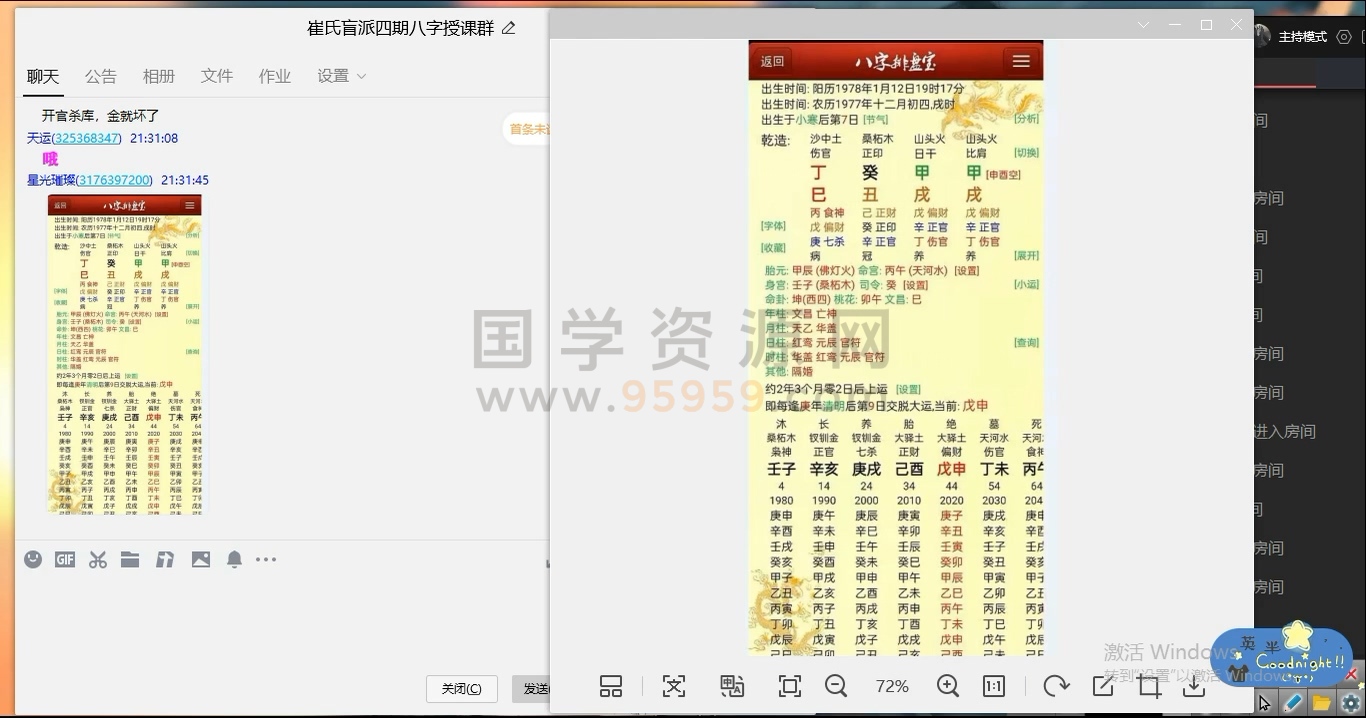Open the yellow folder icon at bottom right
The image size is (1366, 718).
[x=1321, y=704]
